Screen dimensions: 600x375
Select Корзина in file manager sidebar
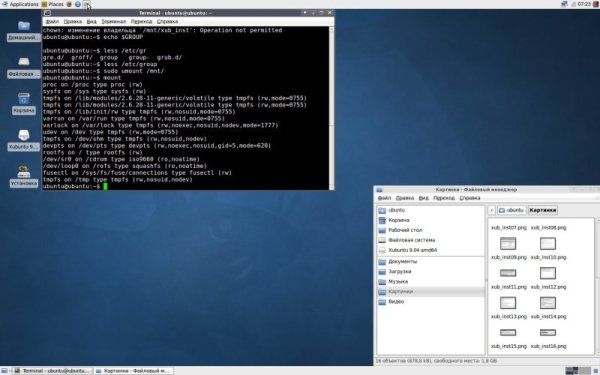(x=430, y=220)
